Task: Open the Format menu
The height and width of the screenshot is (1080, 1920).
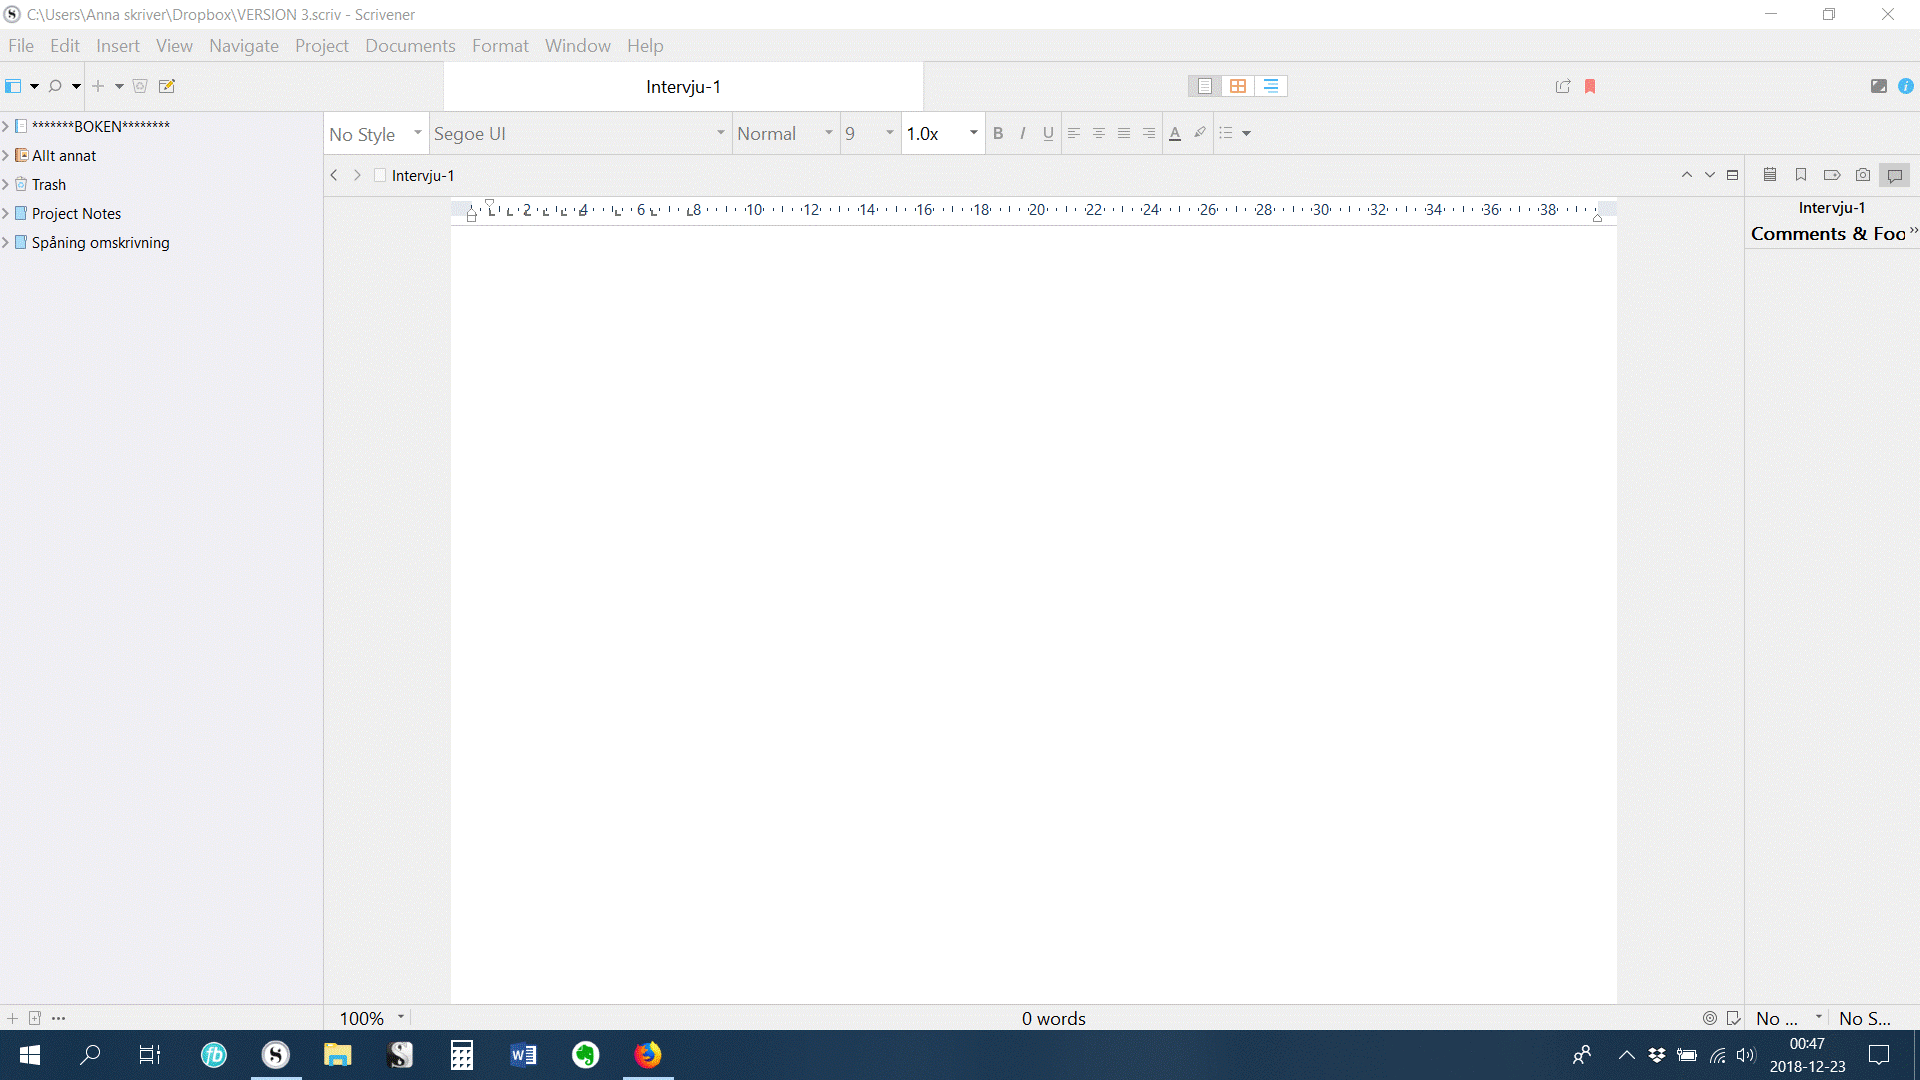Action: [x=499, y=46]
